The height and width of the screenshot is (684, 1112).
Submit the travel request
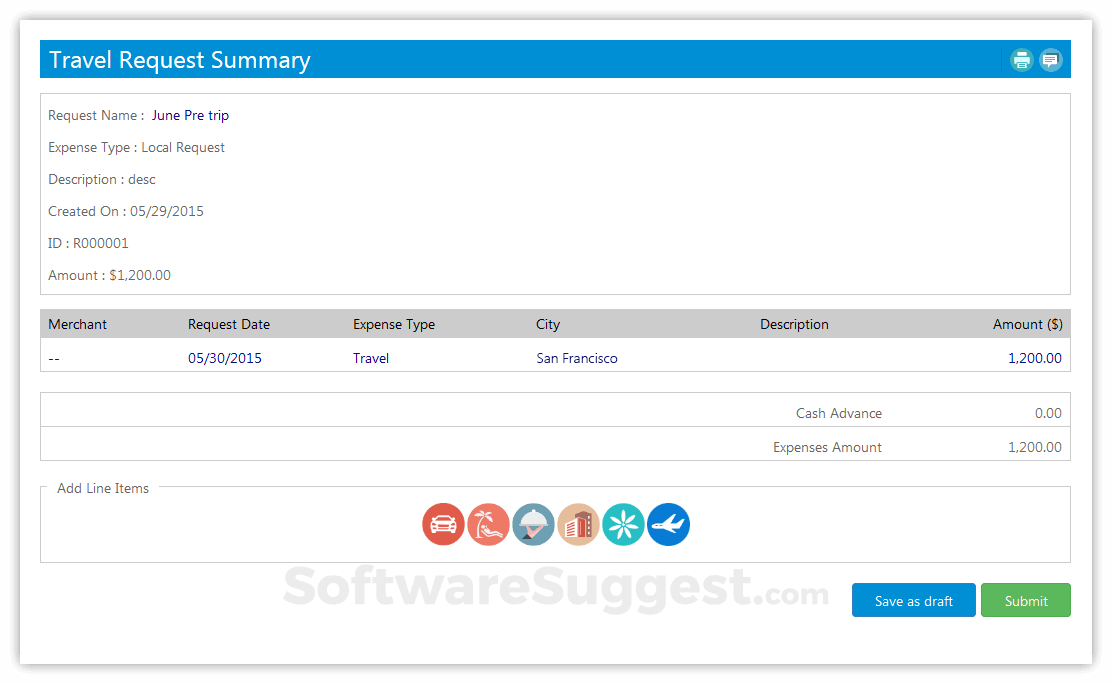tap(1026, 600)
